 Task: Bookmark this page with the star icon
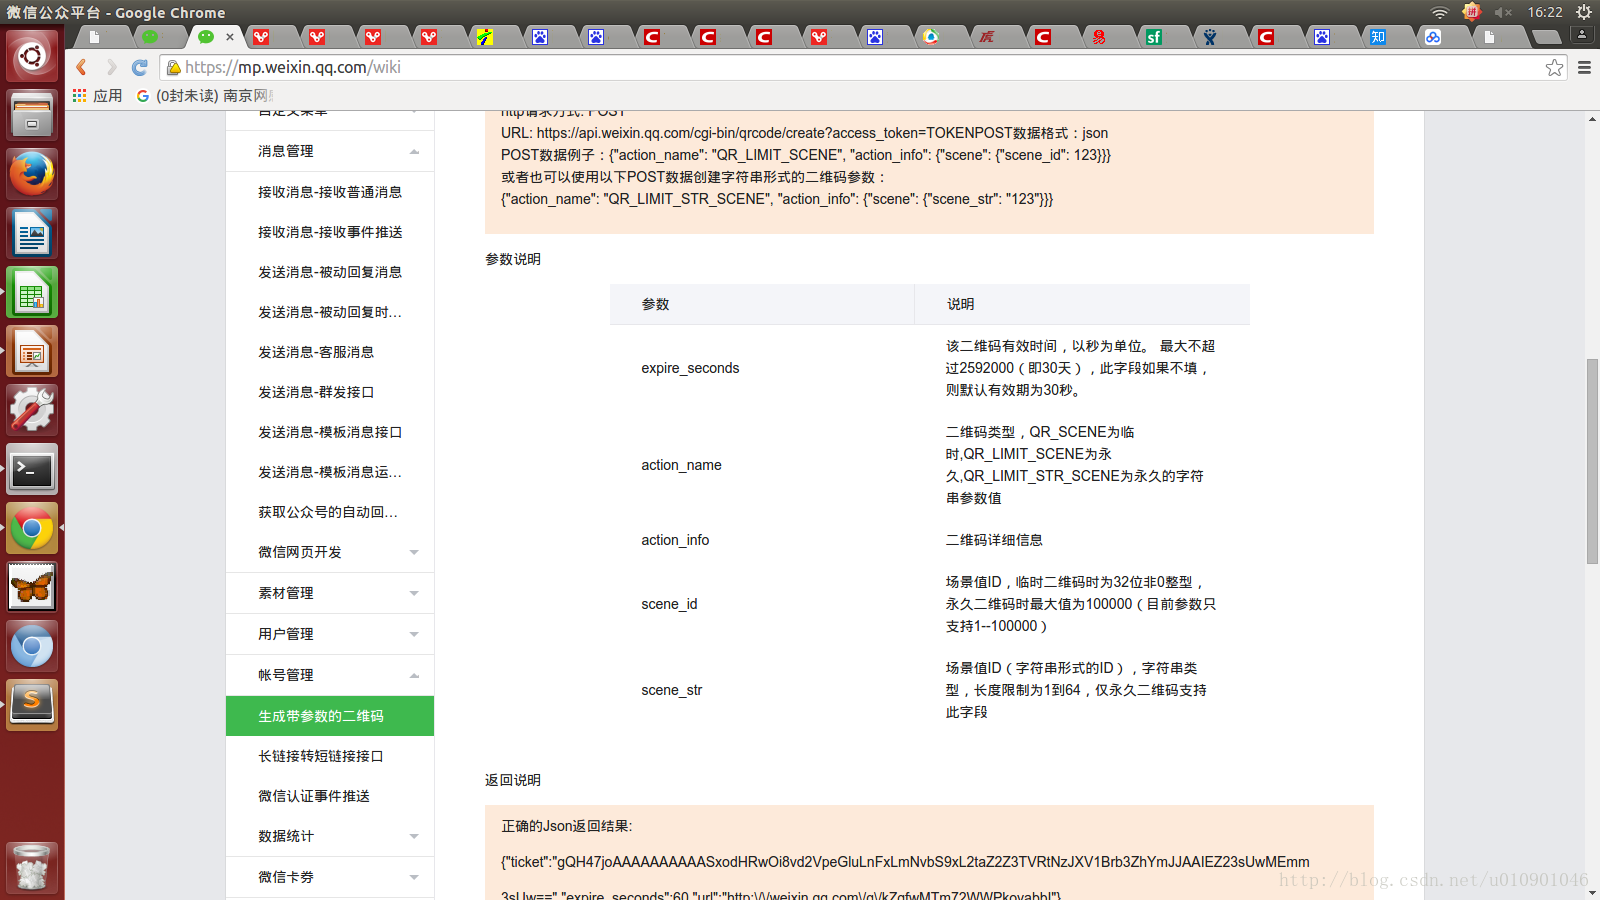click(1554, 67)
